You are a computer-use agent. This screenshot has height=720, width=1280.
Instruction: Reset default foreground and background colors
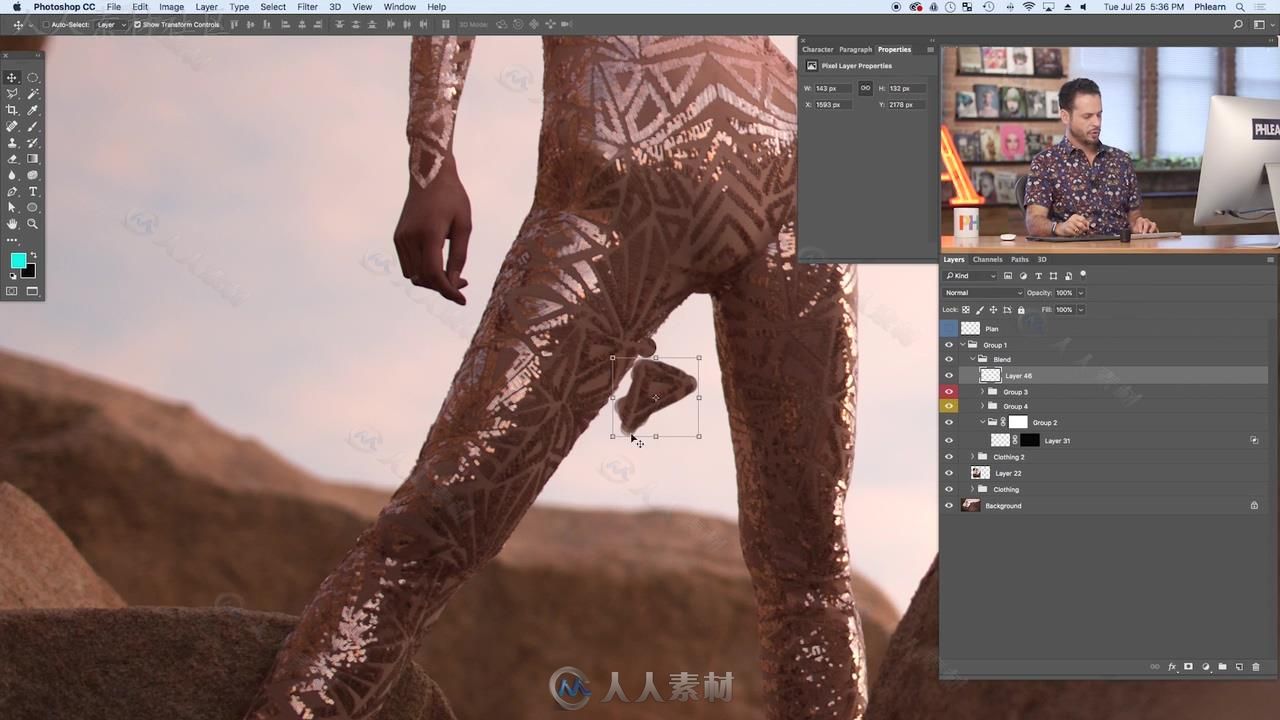11,276
